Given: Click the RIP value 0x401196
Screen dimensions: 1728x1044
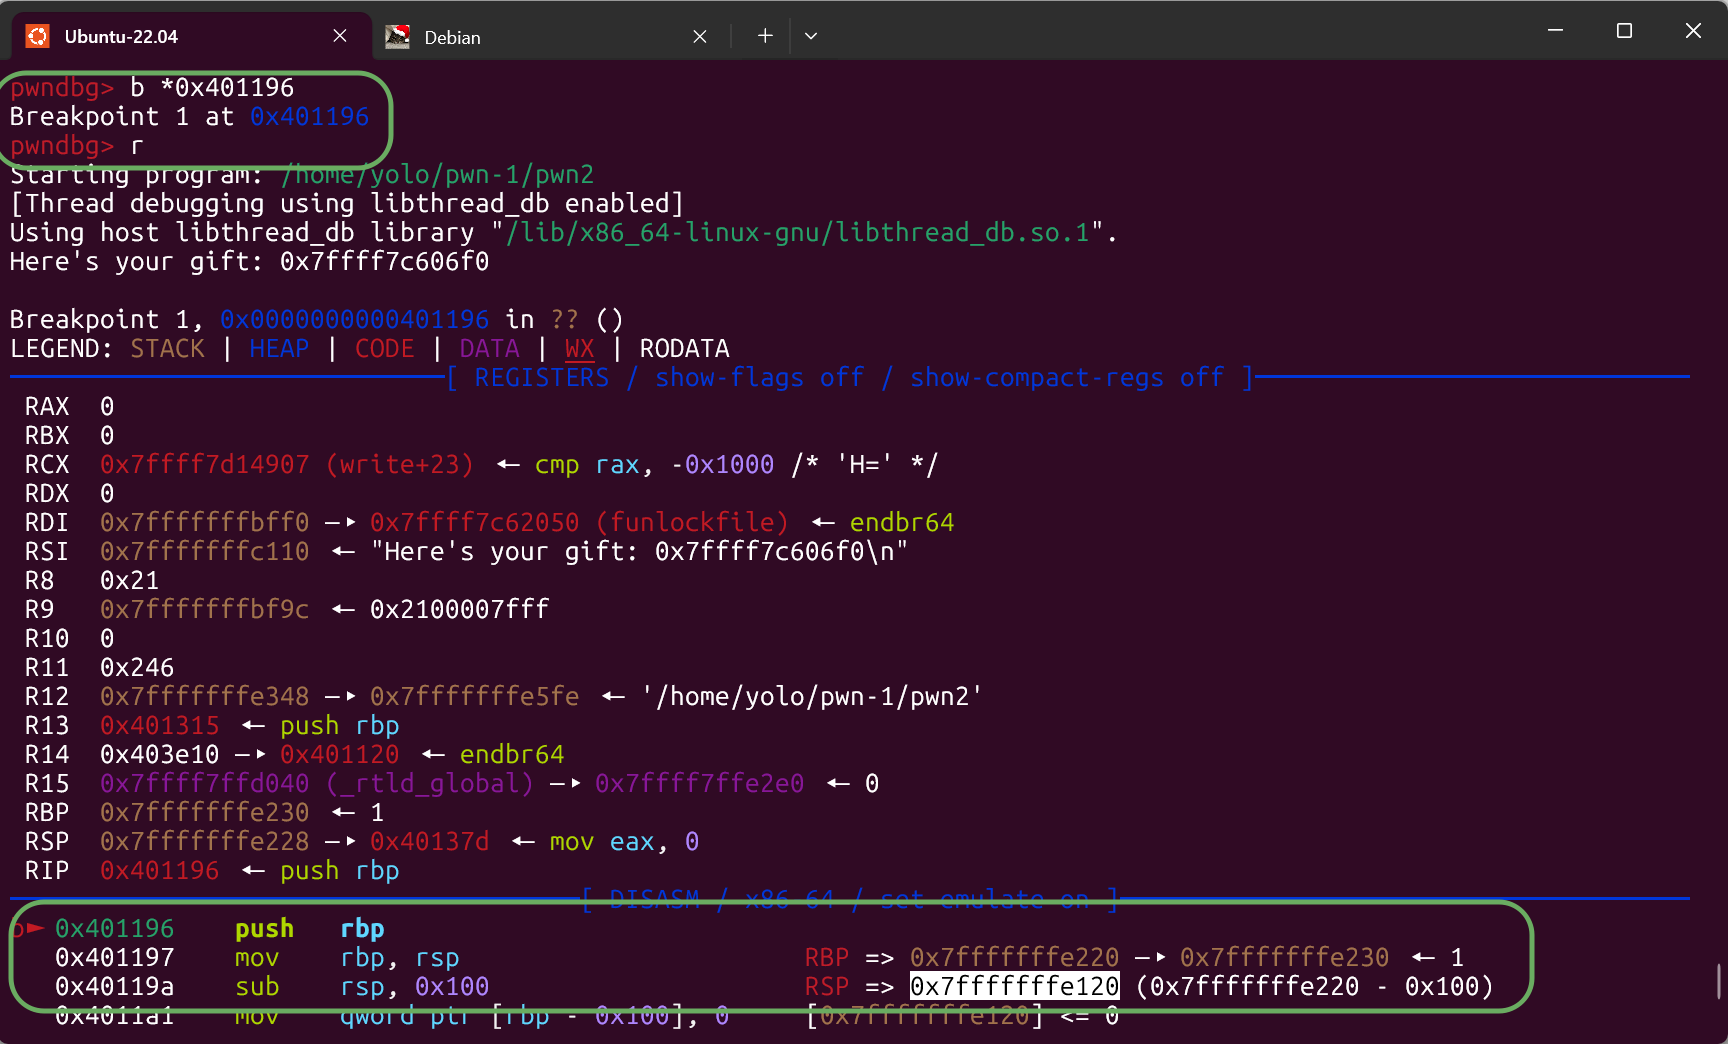Looking at the screenshot, I should 159,871.
